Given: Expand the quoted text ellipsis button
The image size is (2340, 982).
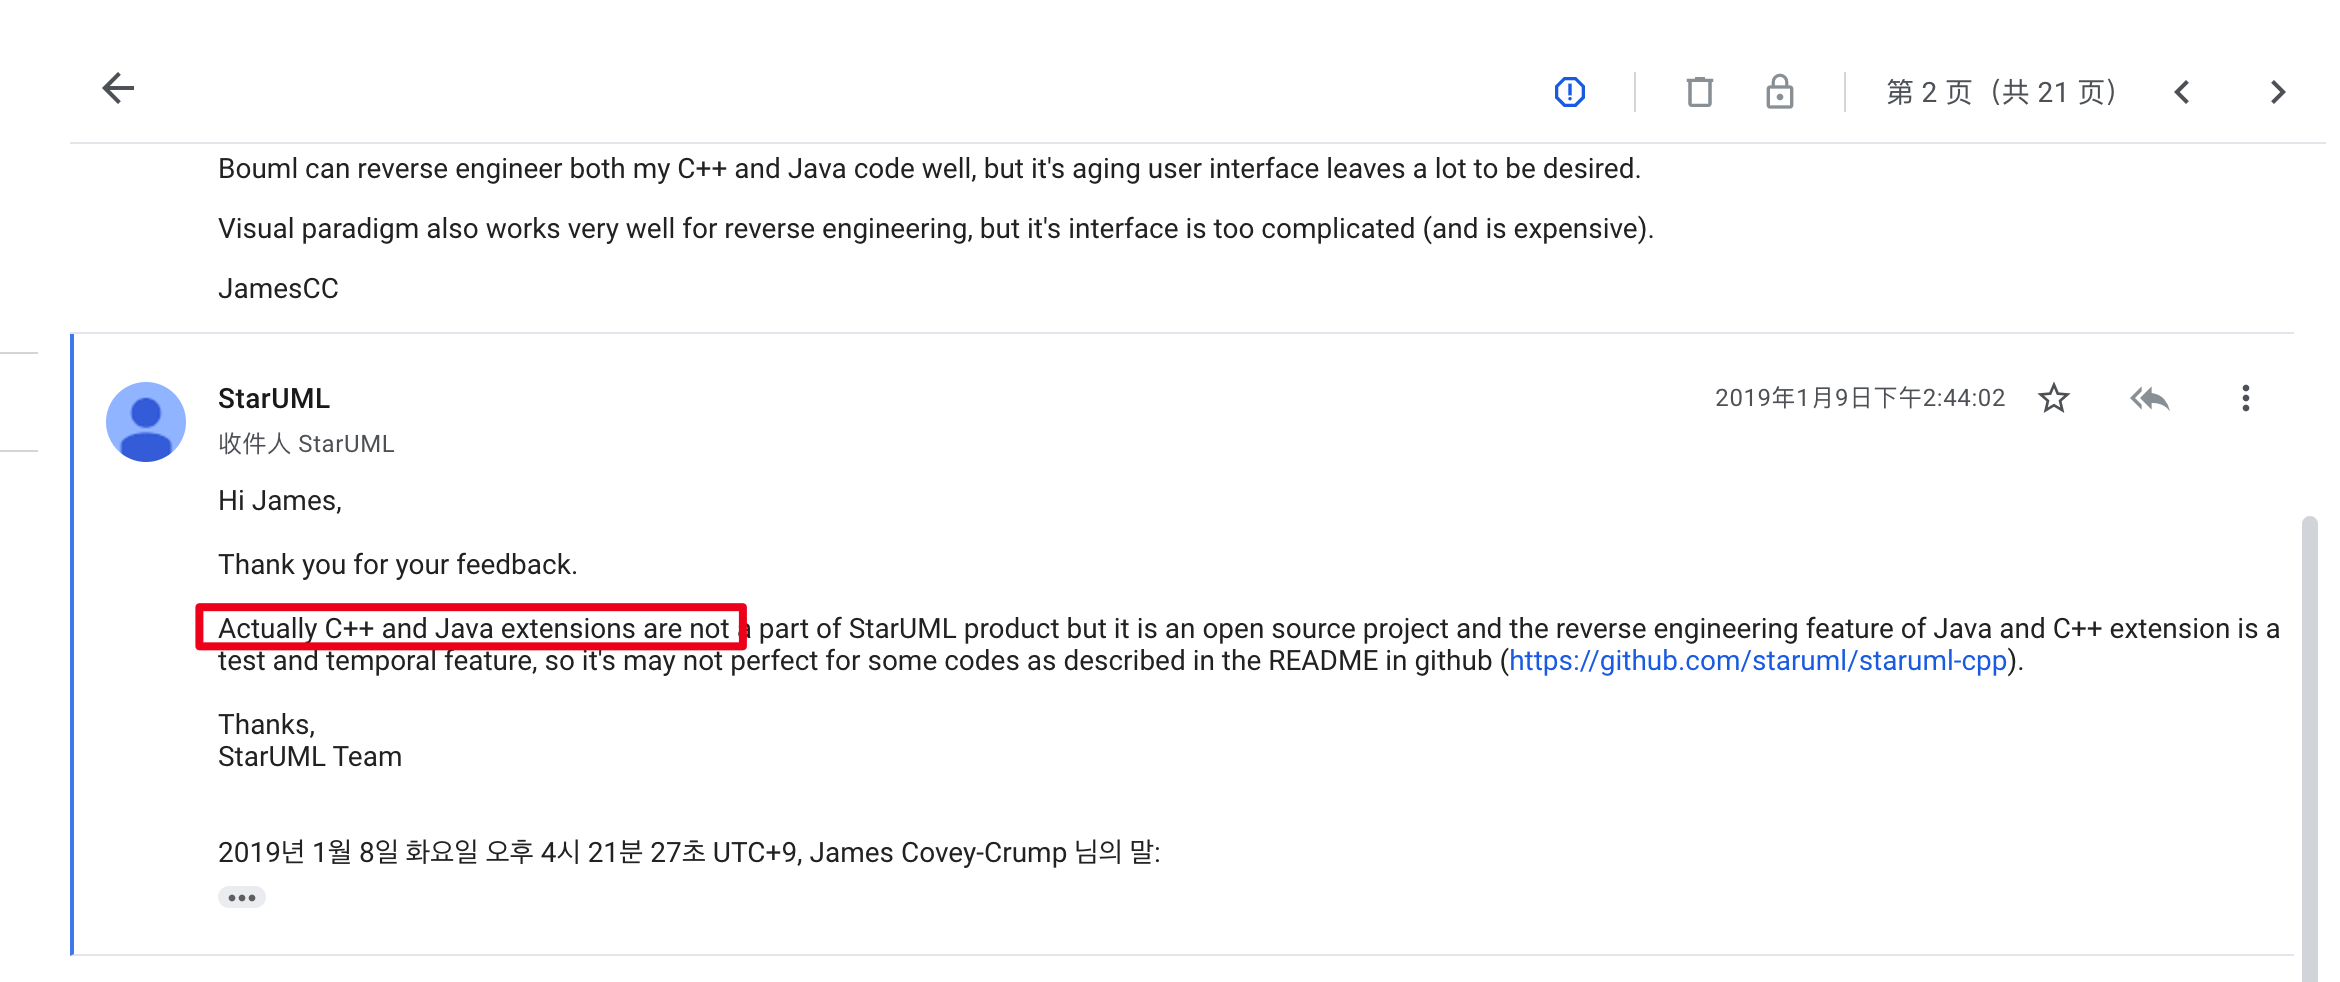Looking at the screenshot, I should pyautogui.click(x=242, y=897).
